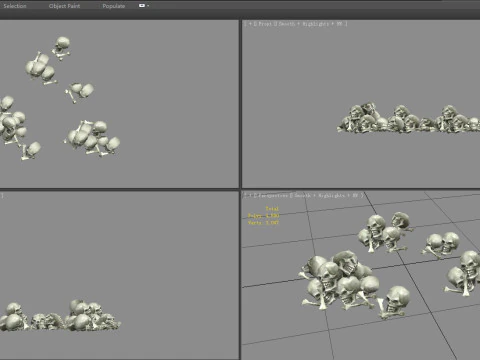Click the yellow Total statistics heading

click(x=272, y=209)
